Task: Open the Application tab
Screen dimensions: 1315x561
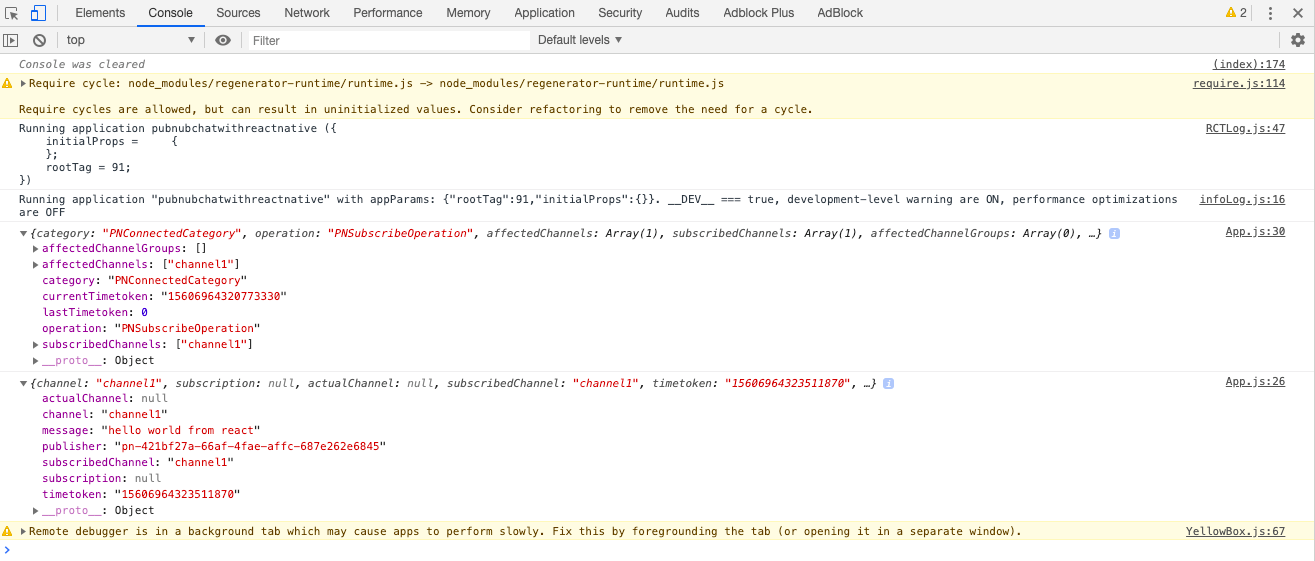Action: tap(544, 13)
